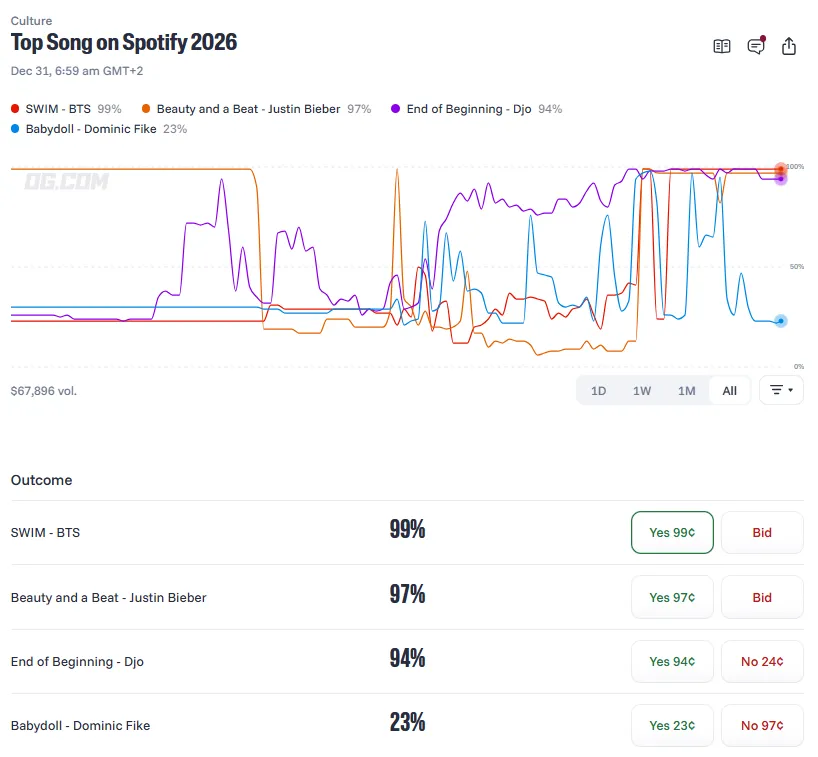Click the share upload icon

(789, 46)
